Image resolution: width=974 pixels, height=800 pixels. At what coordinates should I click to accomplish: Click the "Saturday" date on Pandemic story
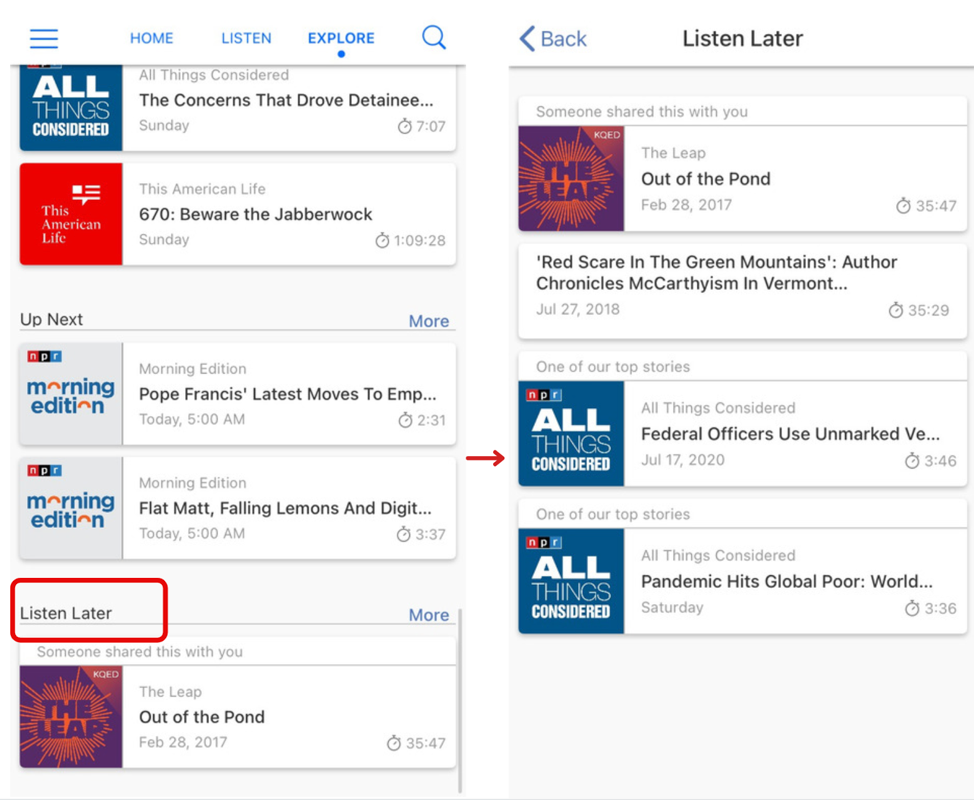coord(672,607)
